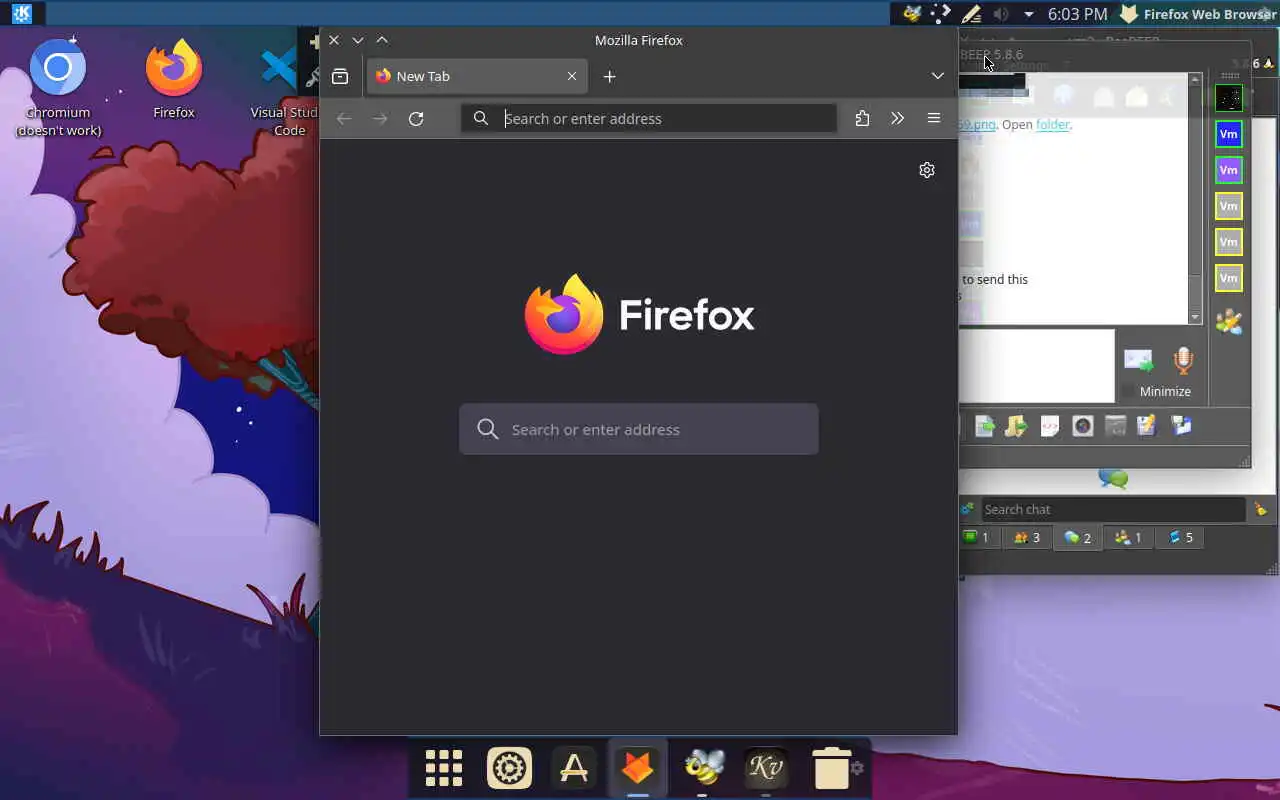Open the font/app store dock icon
1280x800 pixels.
pos(574,768)
